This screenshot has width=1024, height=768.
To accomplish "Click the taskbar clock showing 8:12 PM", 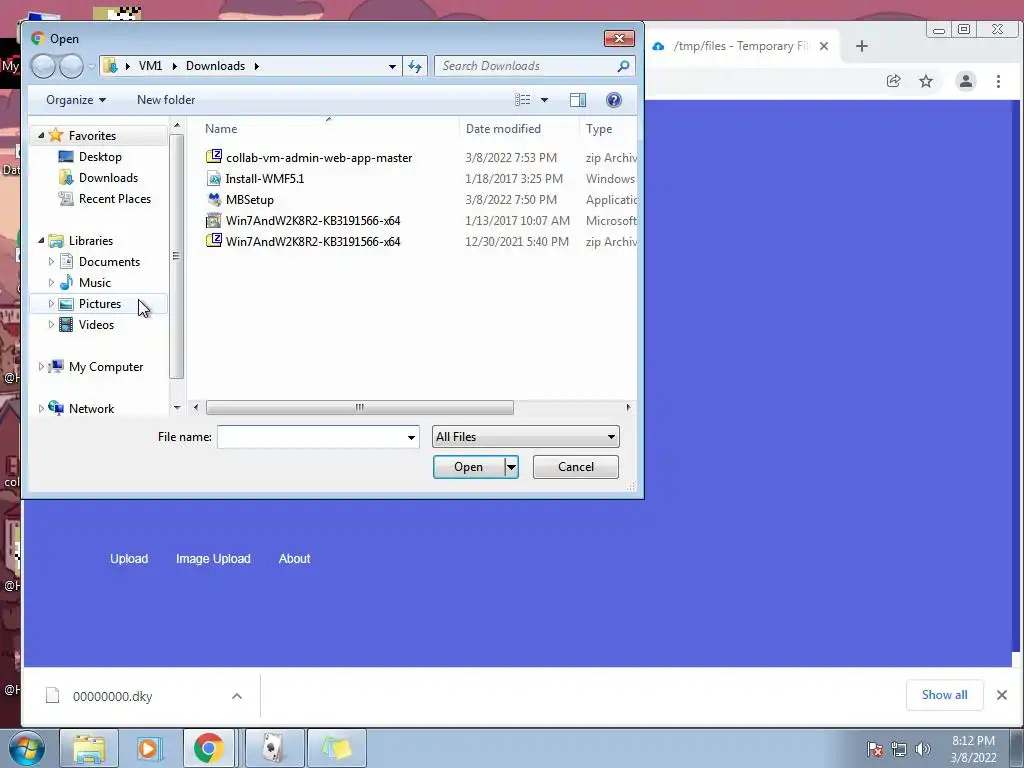I will [x=973, y=749].
